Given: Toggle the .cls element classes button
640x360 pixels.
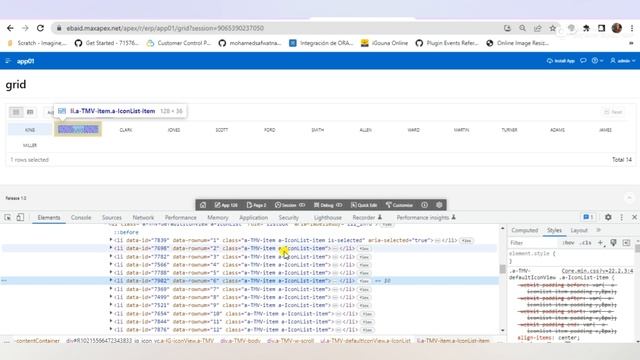Looking at the screenshot, I should click(x=586, y=243).
